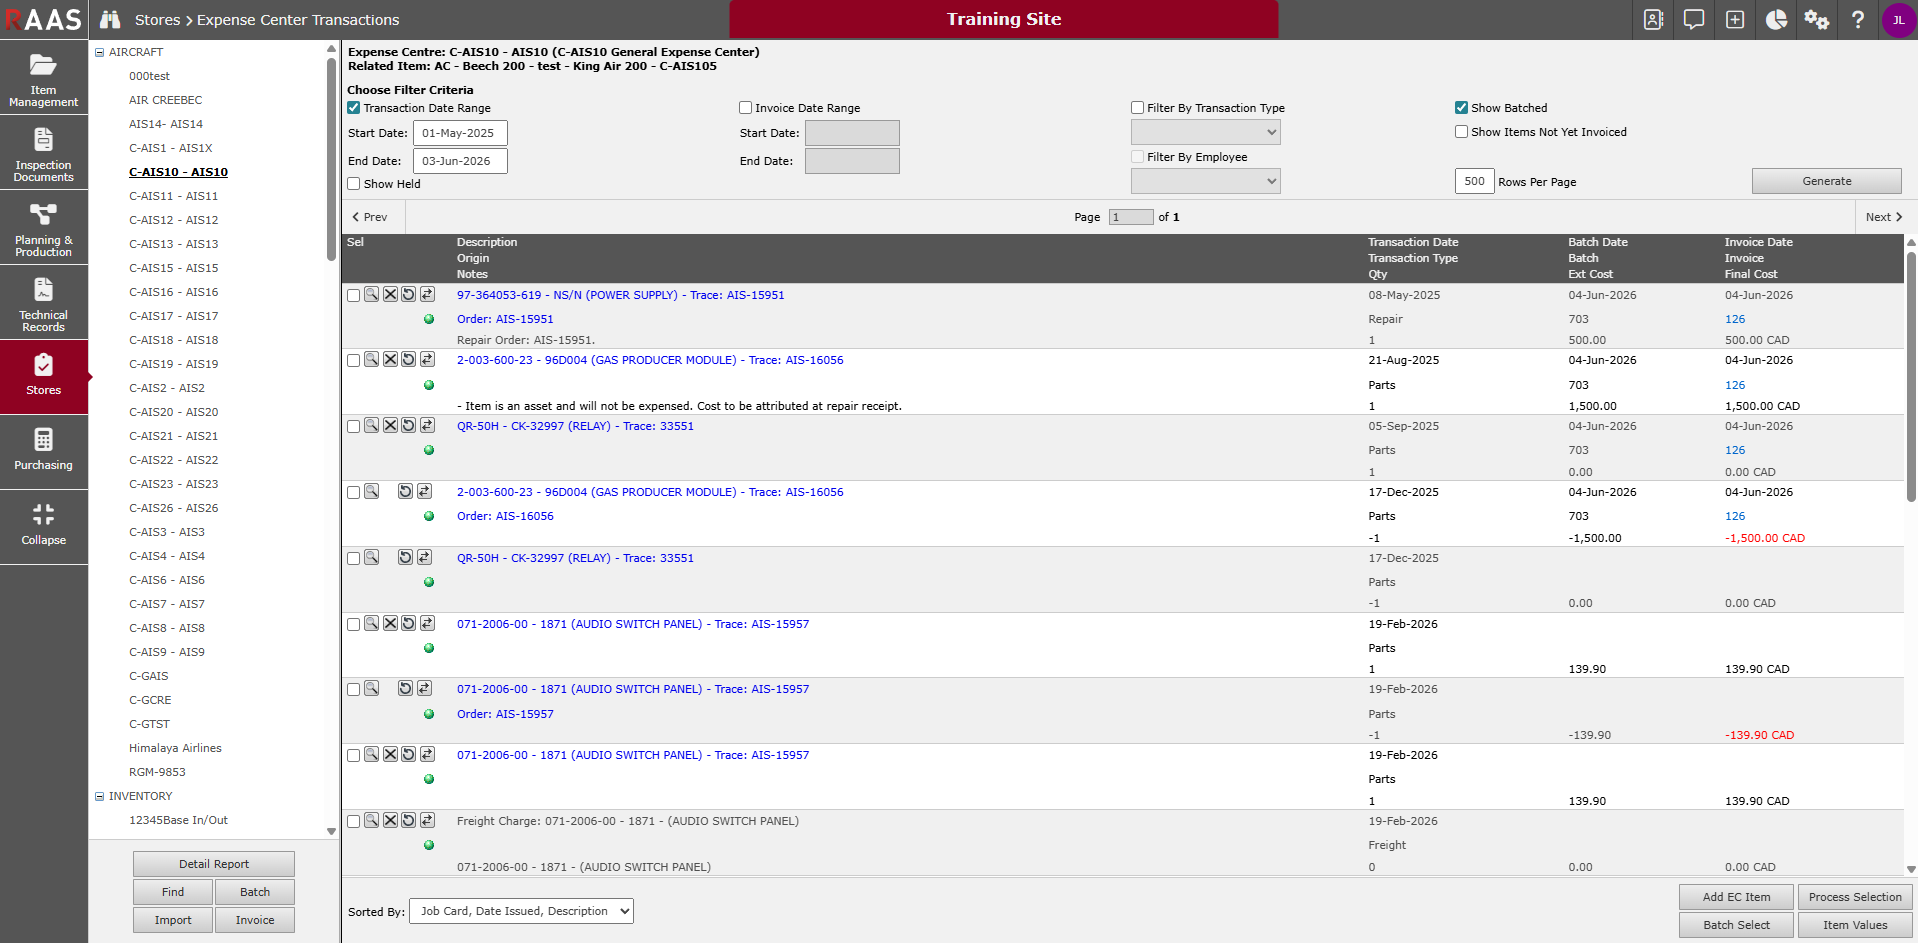Image resolution: width=1918 pixels, height=943 pixels.
Task: Open Filter By Employee dropdown
Action: click(x=1205, y=181)
